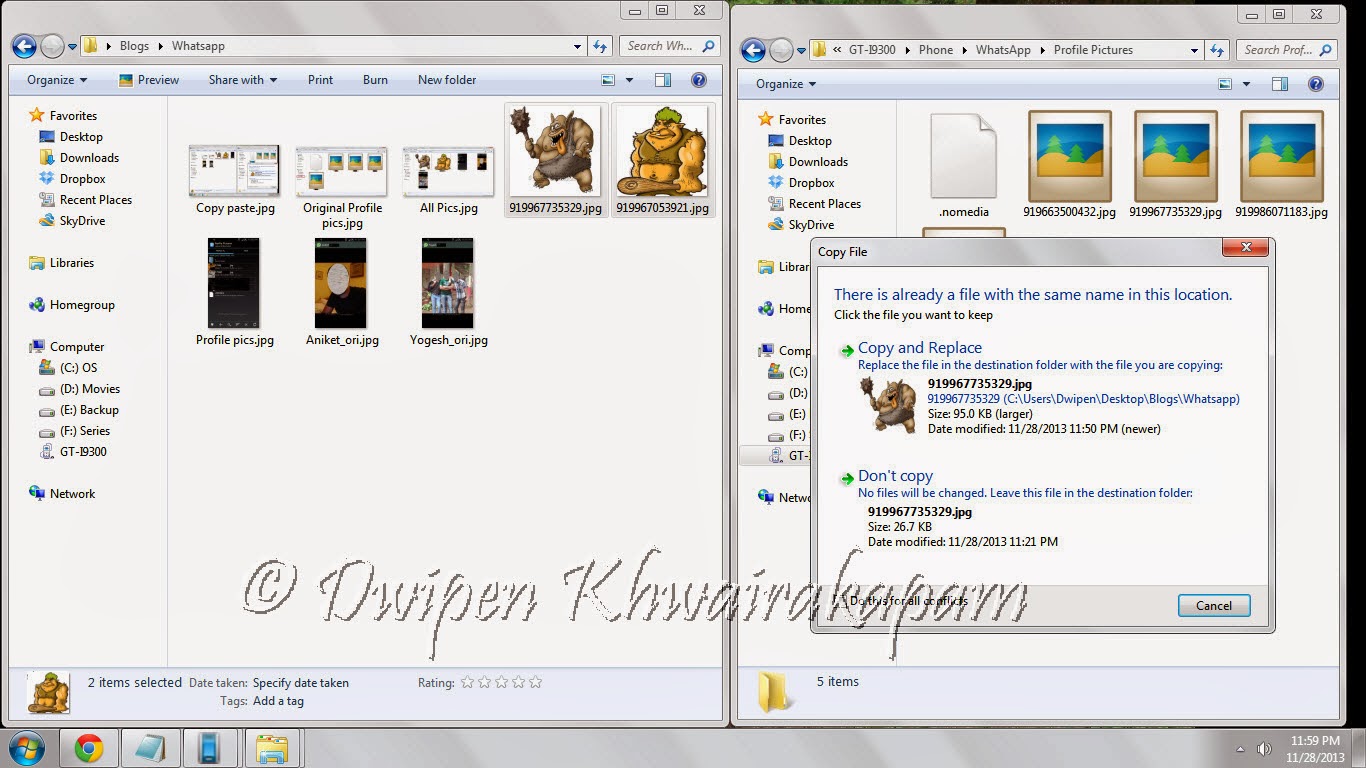The width and height of the screenshot is (1366, 768).
Task: Expand the Share with dropdown
Action: (243, 80)
